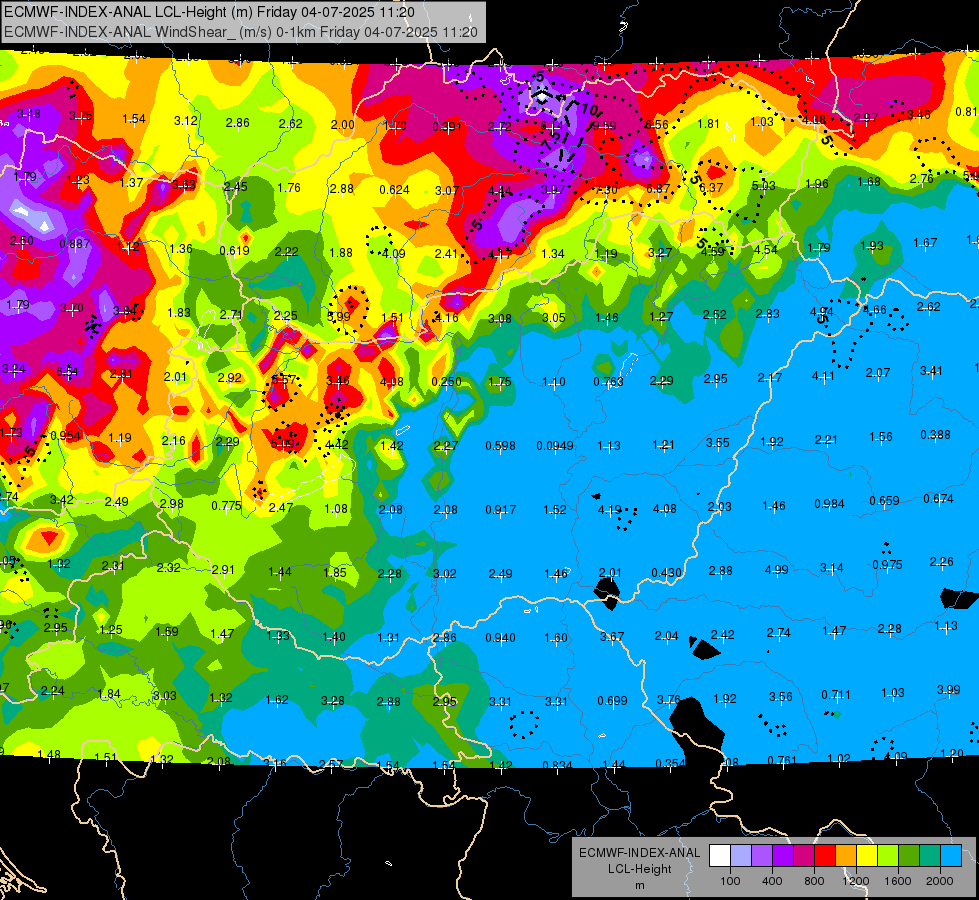Click the wind shear value 0.984
The height and width of the screenshot is (900, 979).
point(829,504)
